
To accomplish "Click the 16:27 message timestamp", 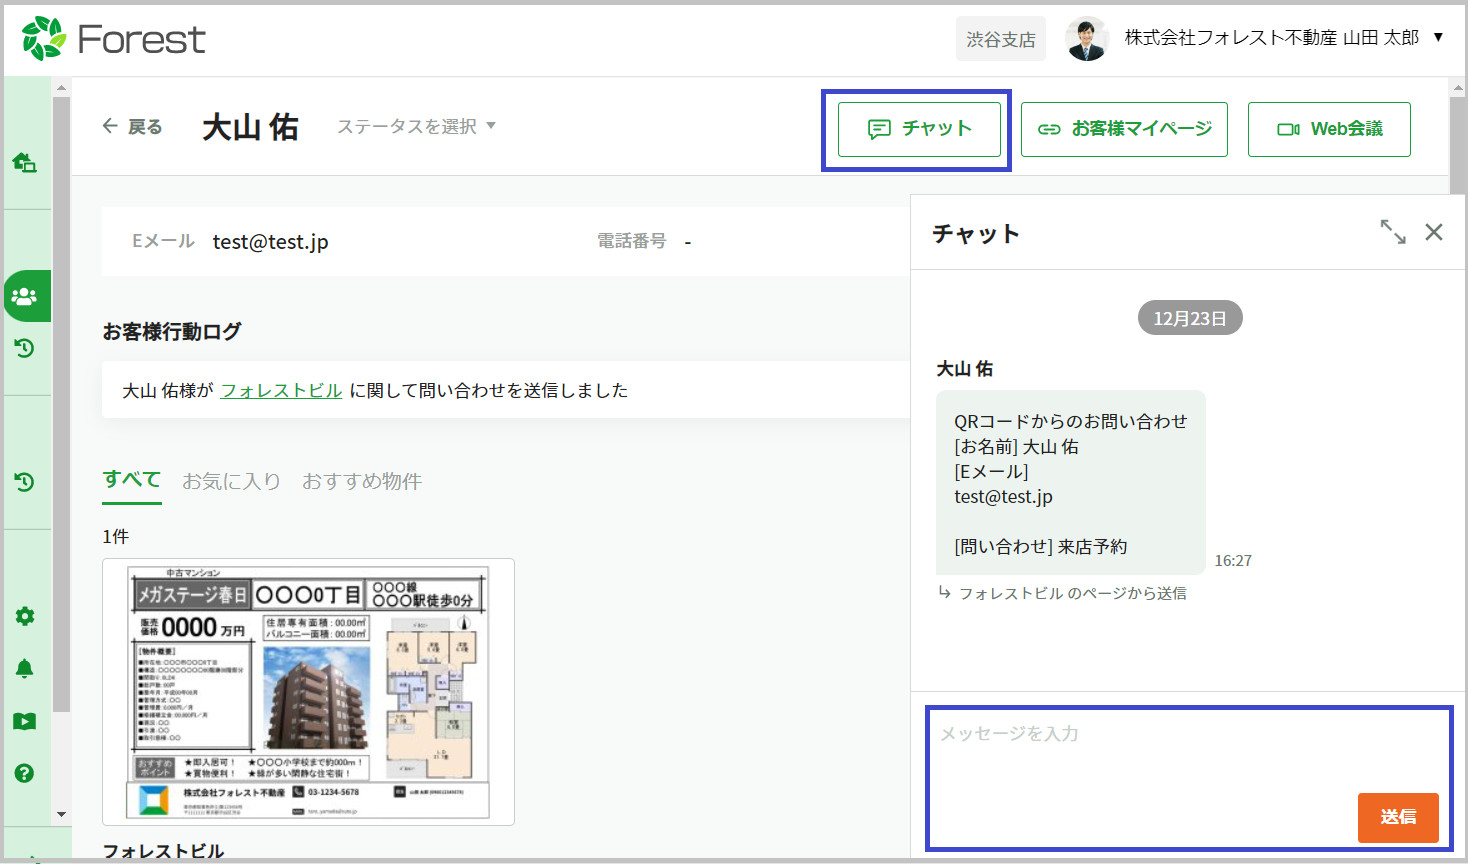I will click(x=1233, y=561).
